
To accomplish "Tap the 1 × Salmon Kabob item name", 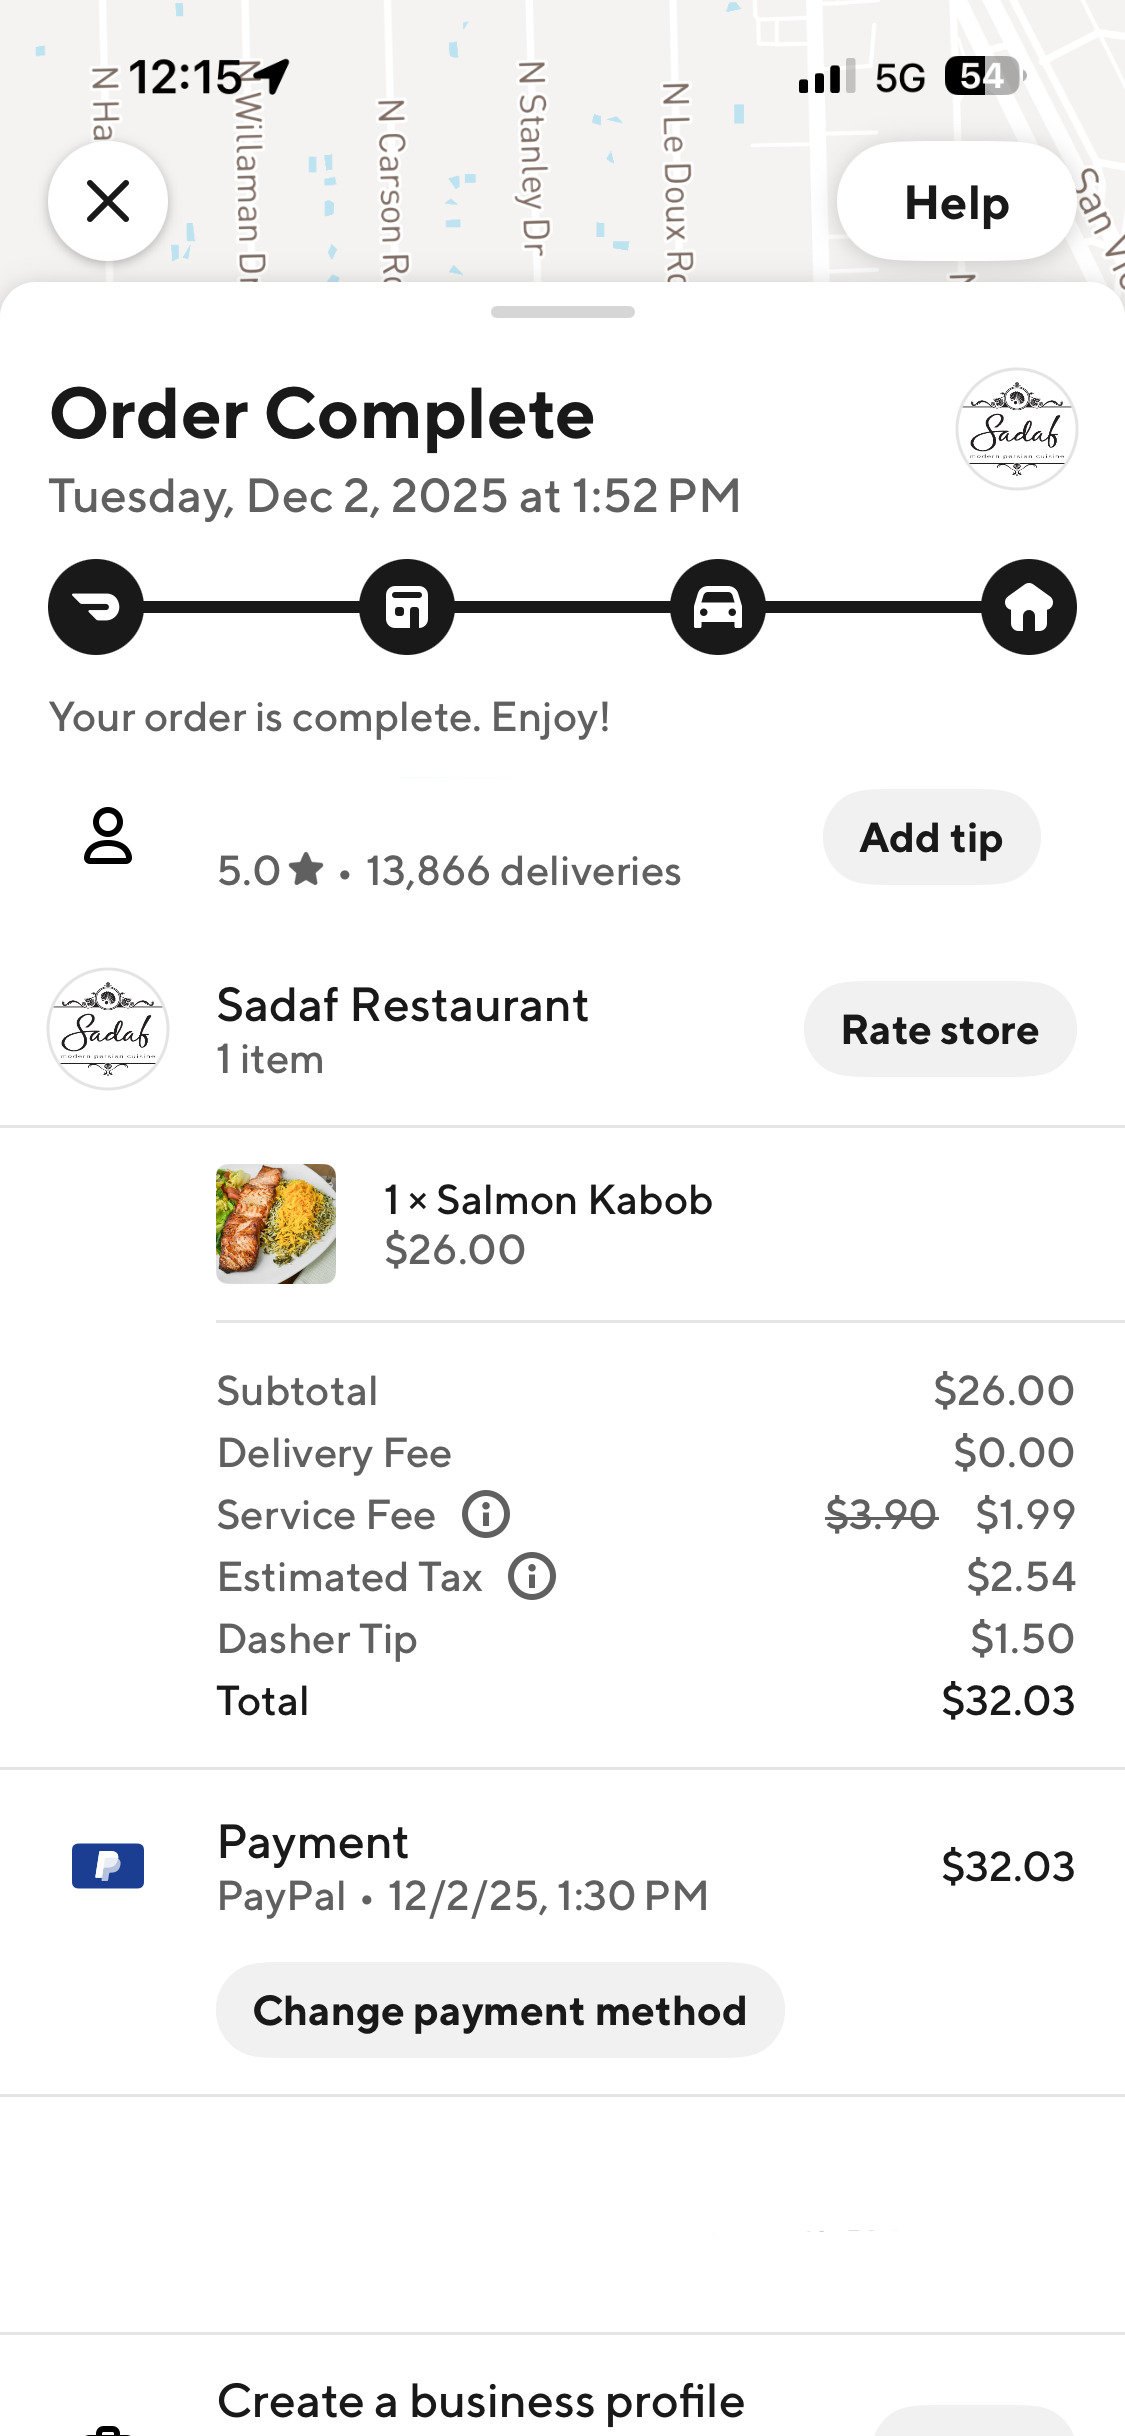I will 549,1200.
